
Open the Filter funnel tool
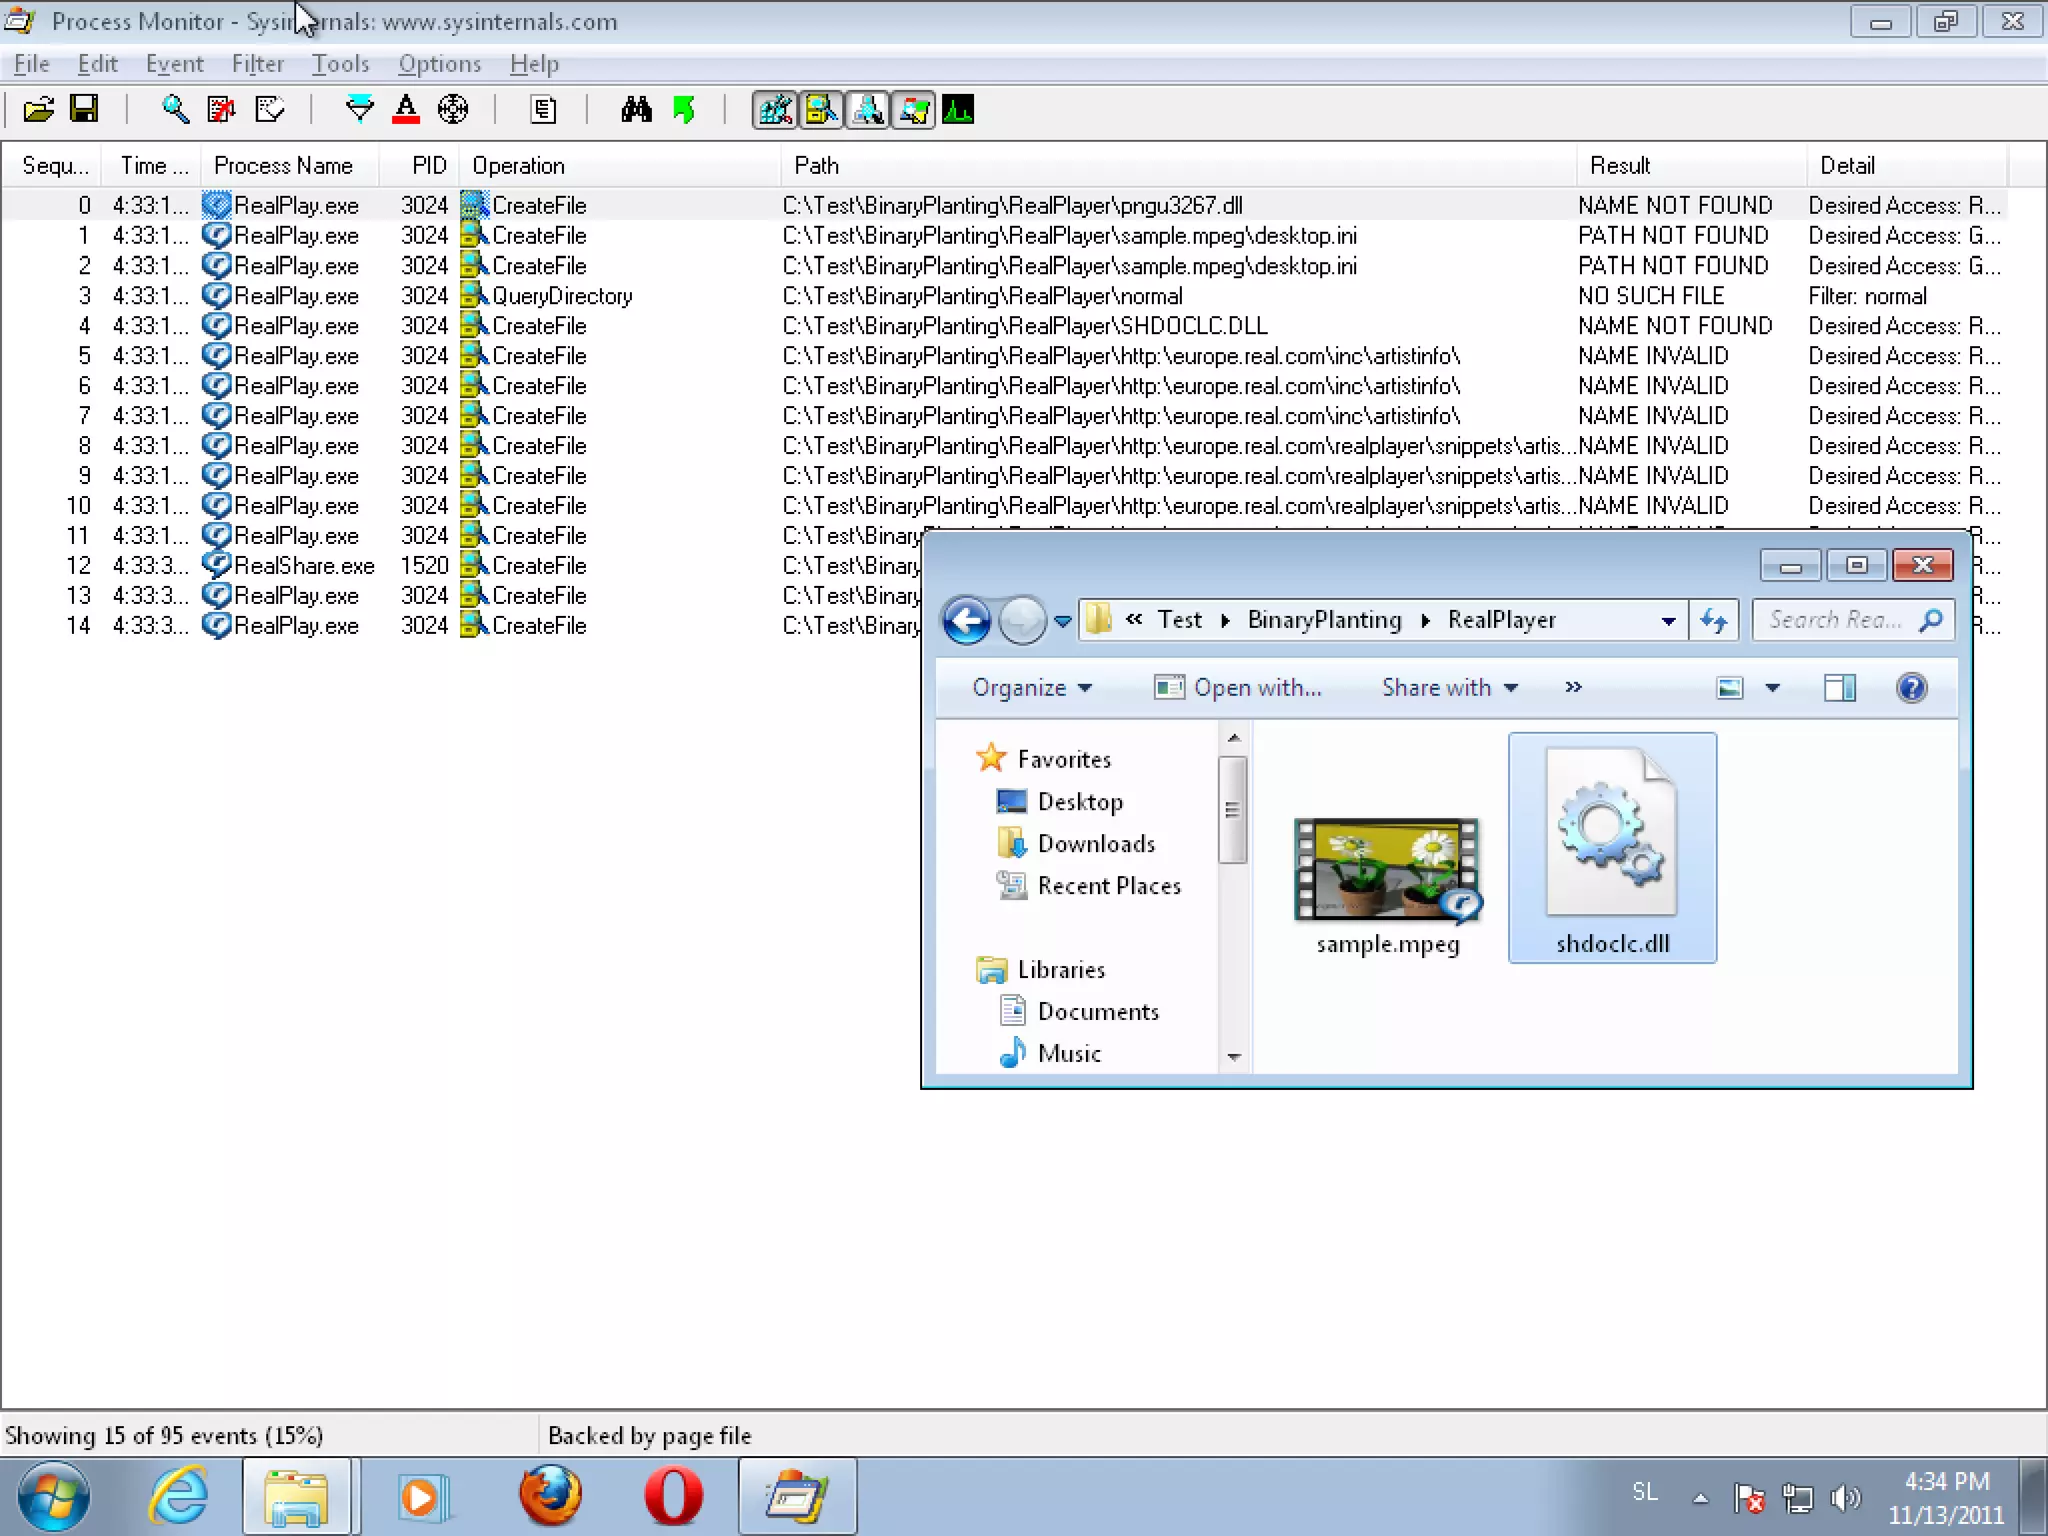(358, 109)
